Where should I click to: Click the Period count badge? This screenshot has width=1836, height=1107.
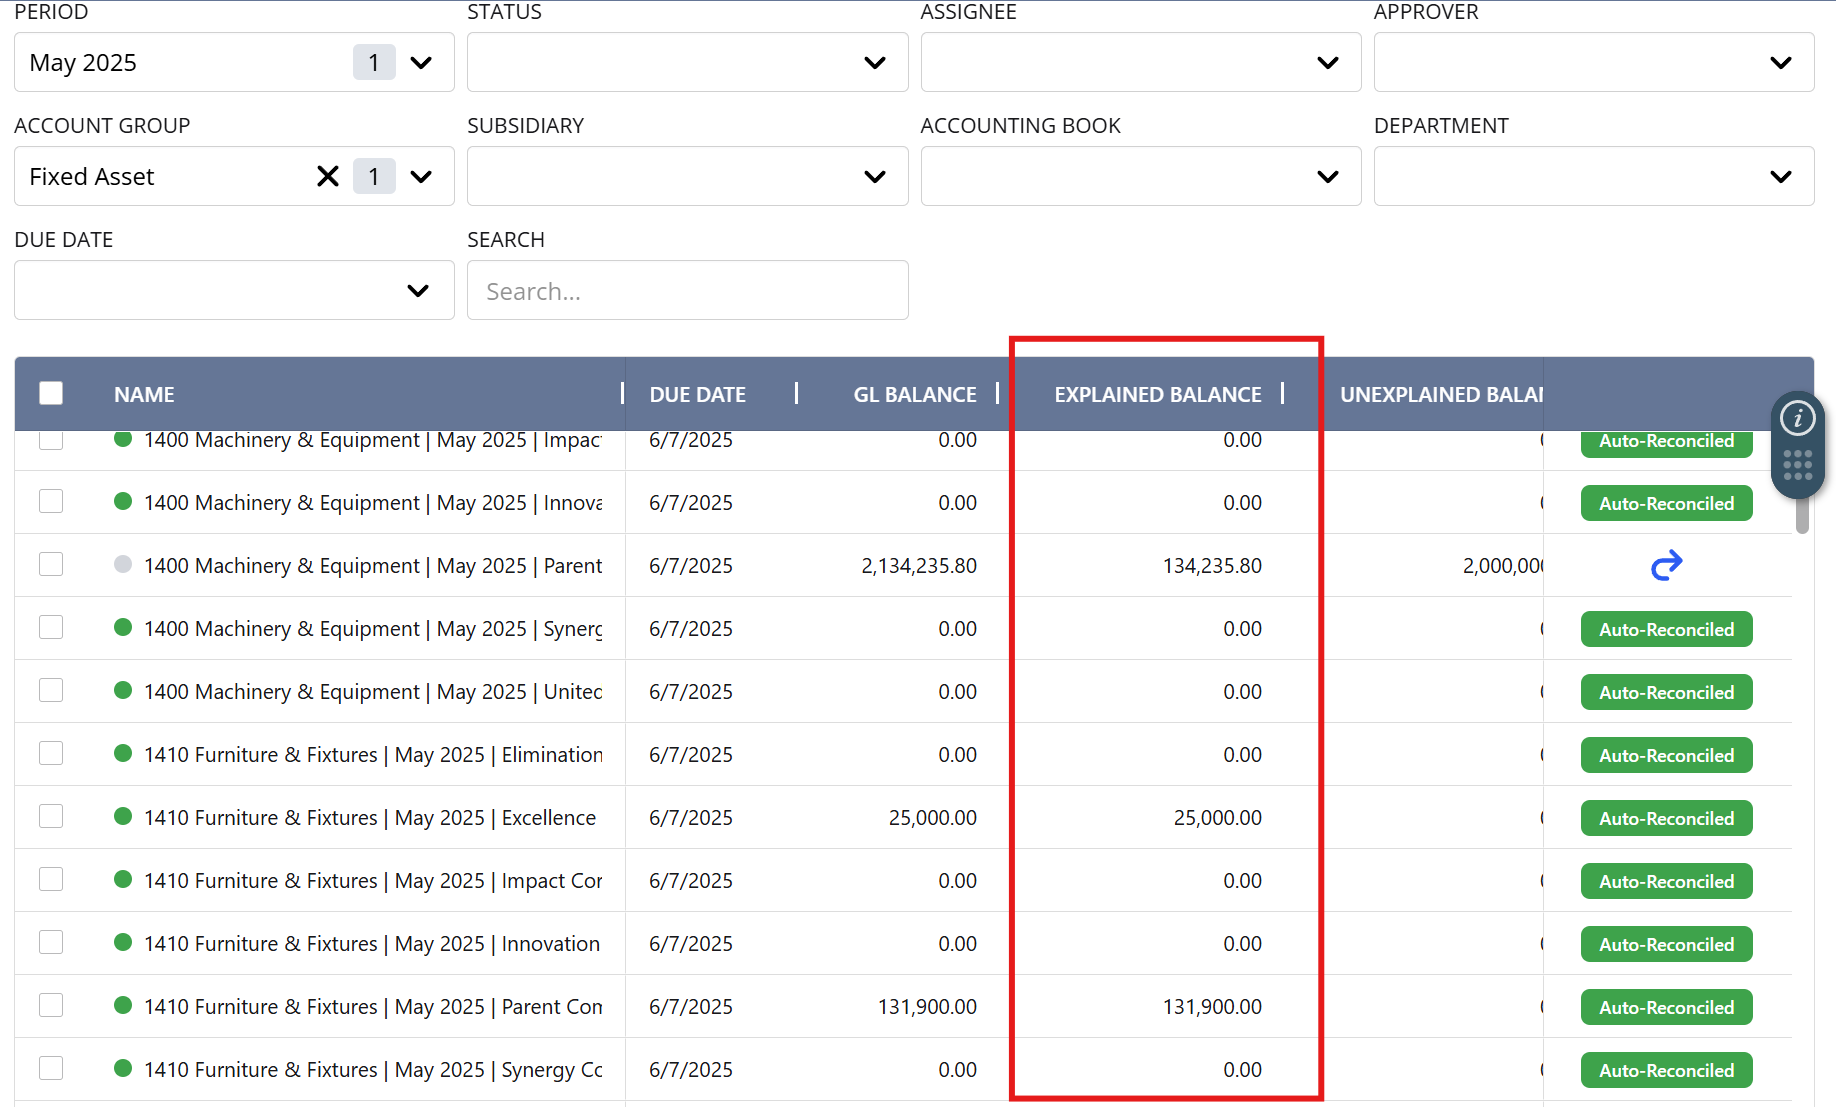click(374, 63)
